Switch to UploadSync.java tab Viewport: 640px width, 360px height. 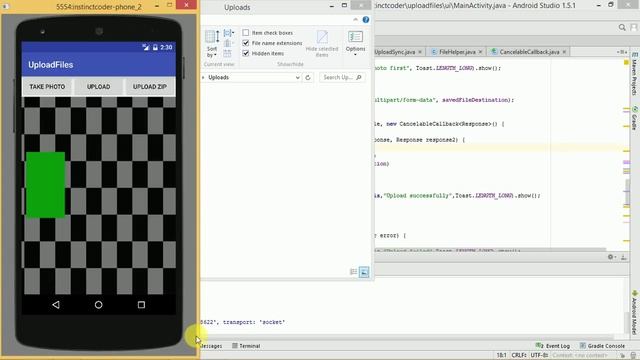click(x=394, y=52)
